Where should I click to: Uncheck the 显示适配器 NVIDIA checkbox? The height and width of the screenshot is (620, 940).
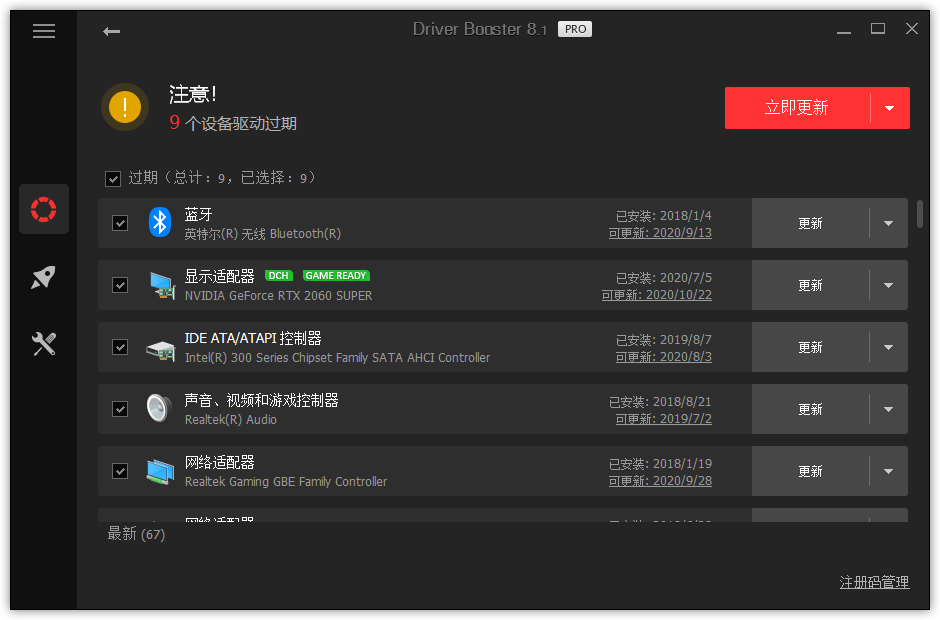120,285
